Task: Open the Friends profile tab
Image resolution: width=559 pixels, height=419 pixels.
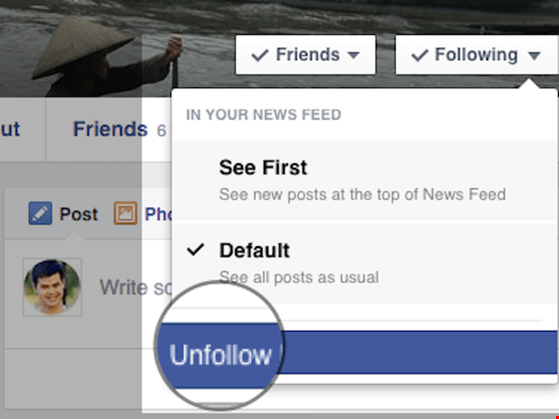Action: [x=110, y=129]
